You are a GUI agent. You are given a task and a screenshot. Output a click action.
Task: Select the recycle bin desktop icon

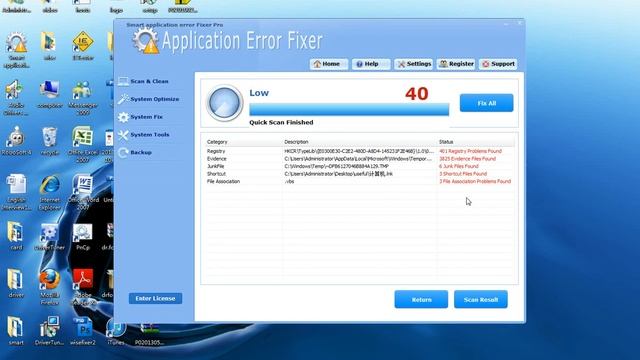49,142
